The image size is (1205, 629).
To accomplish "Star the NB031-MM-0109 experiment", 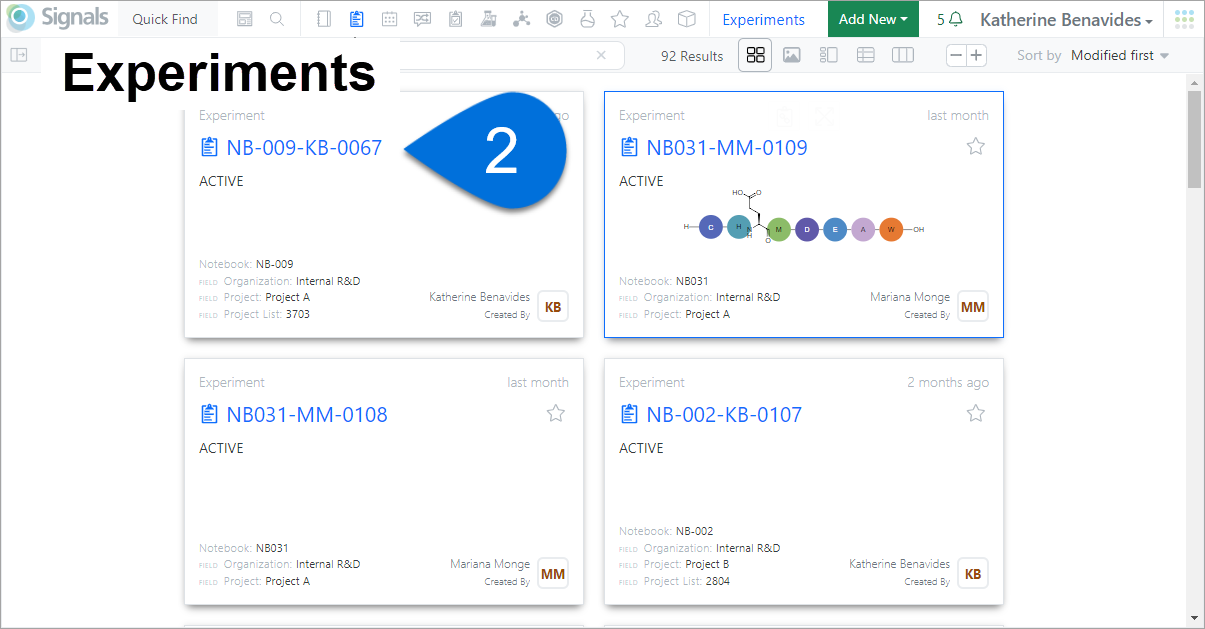I will pos(976,146).
